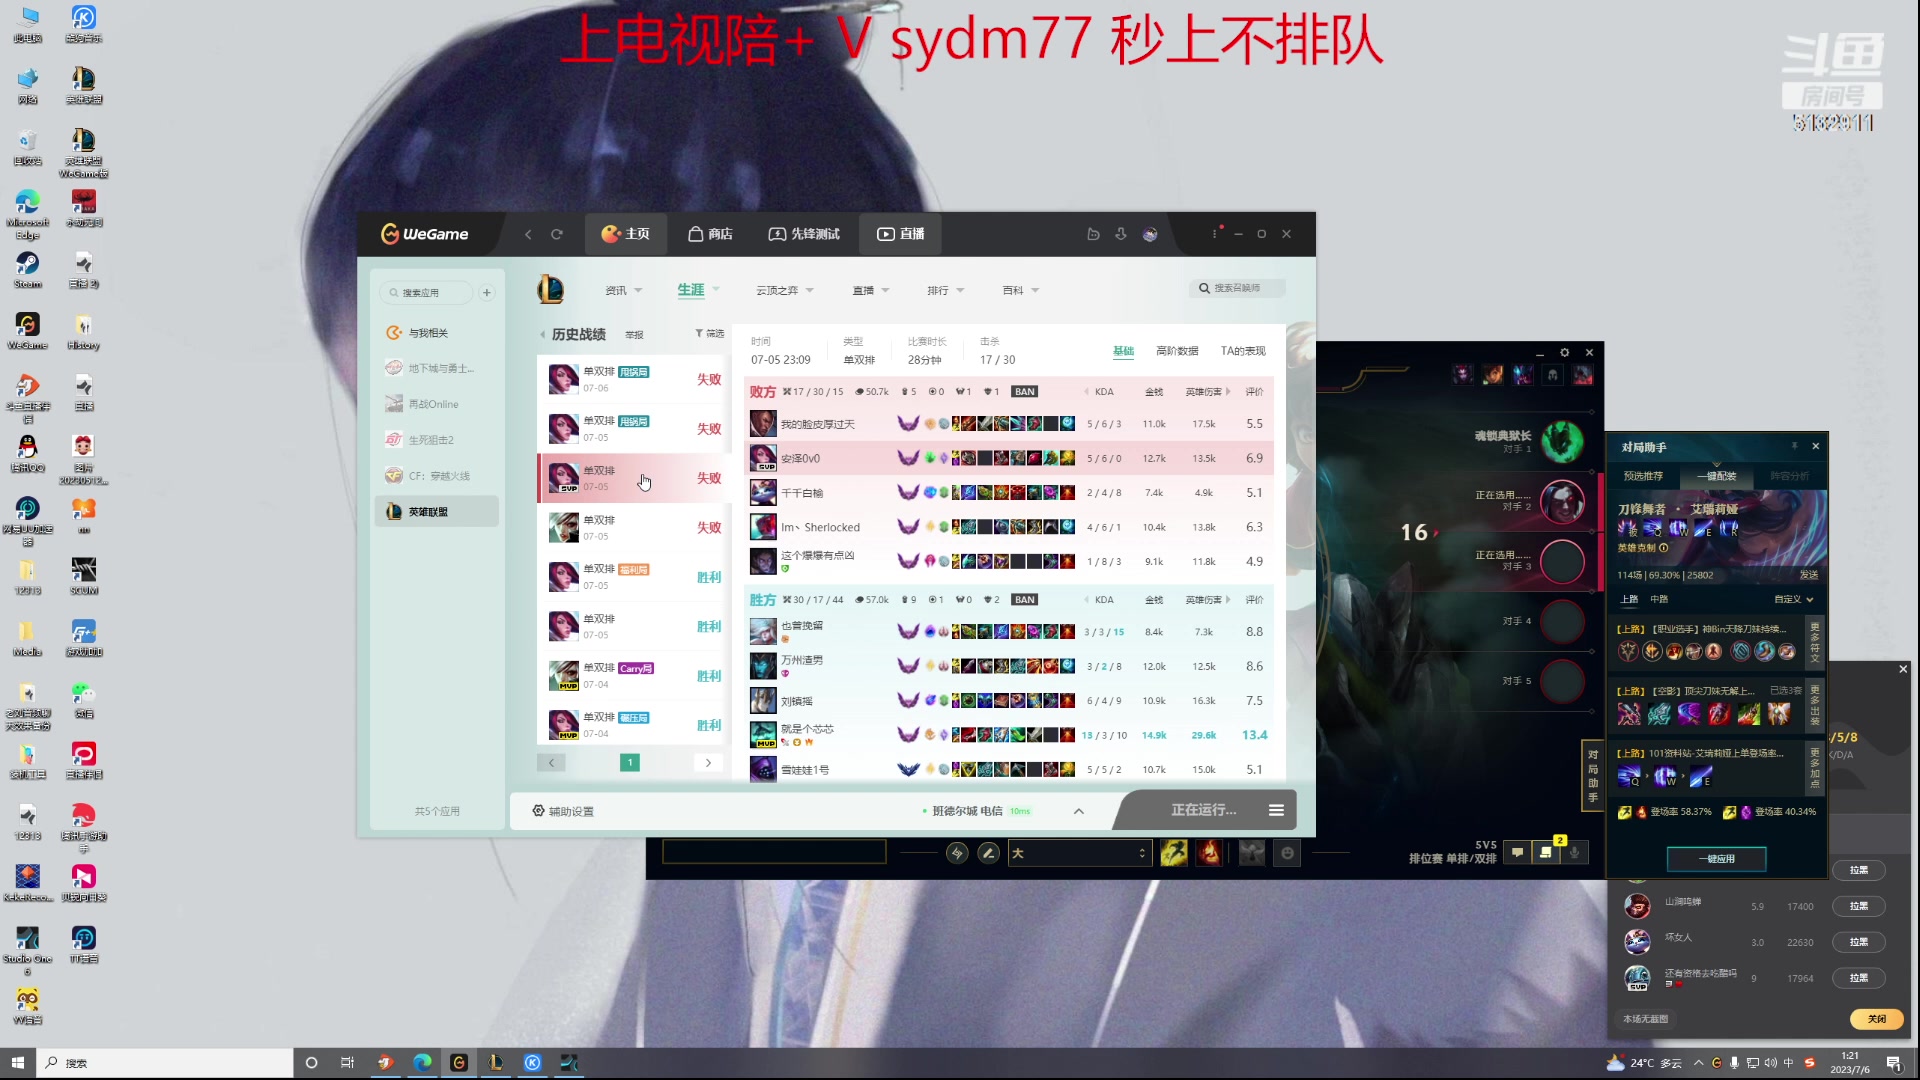1920x1080 pixels.
Task: Open the 商店 tab in WeGame
Action: click(710, 234)
